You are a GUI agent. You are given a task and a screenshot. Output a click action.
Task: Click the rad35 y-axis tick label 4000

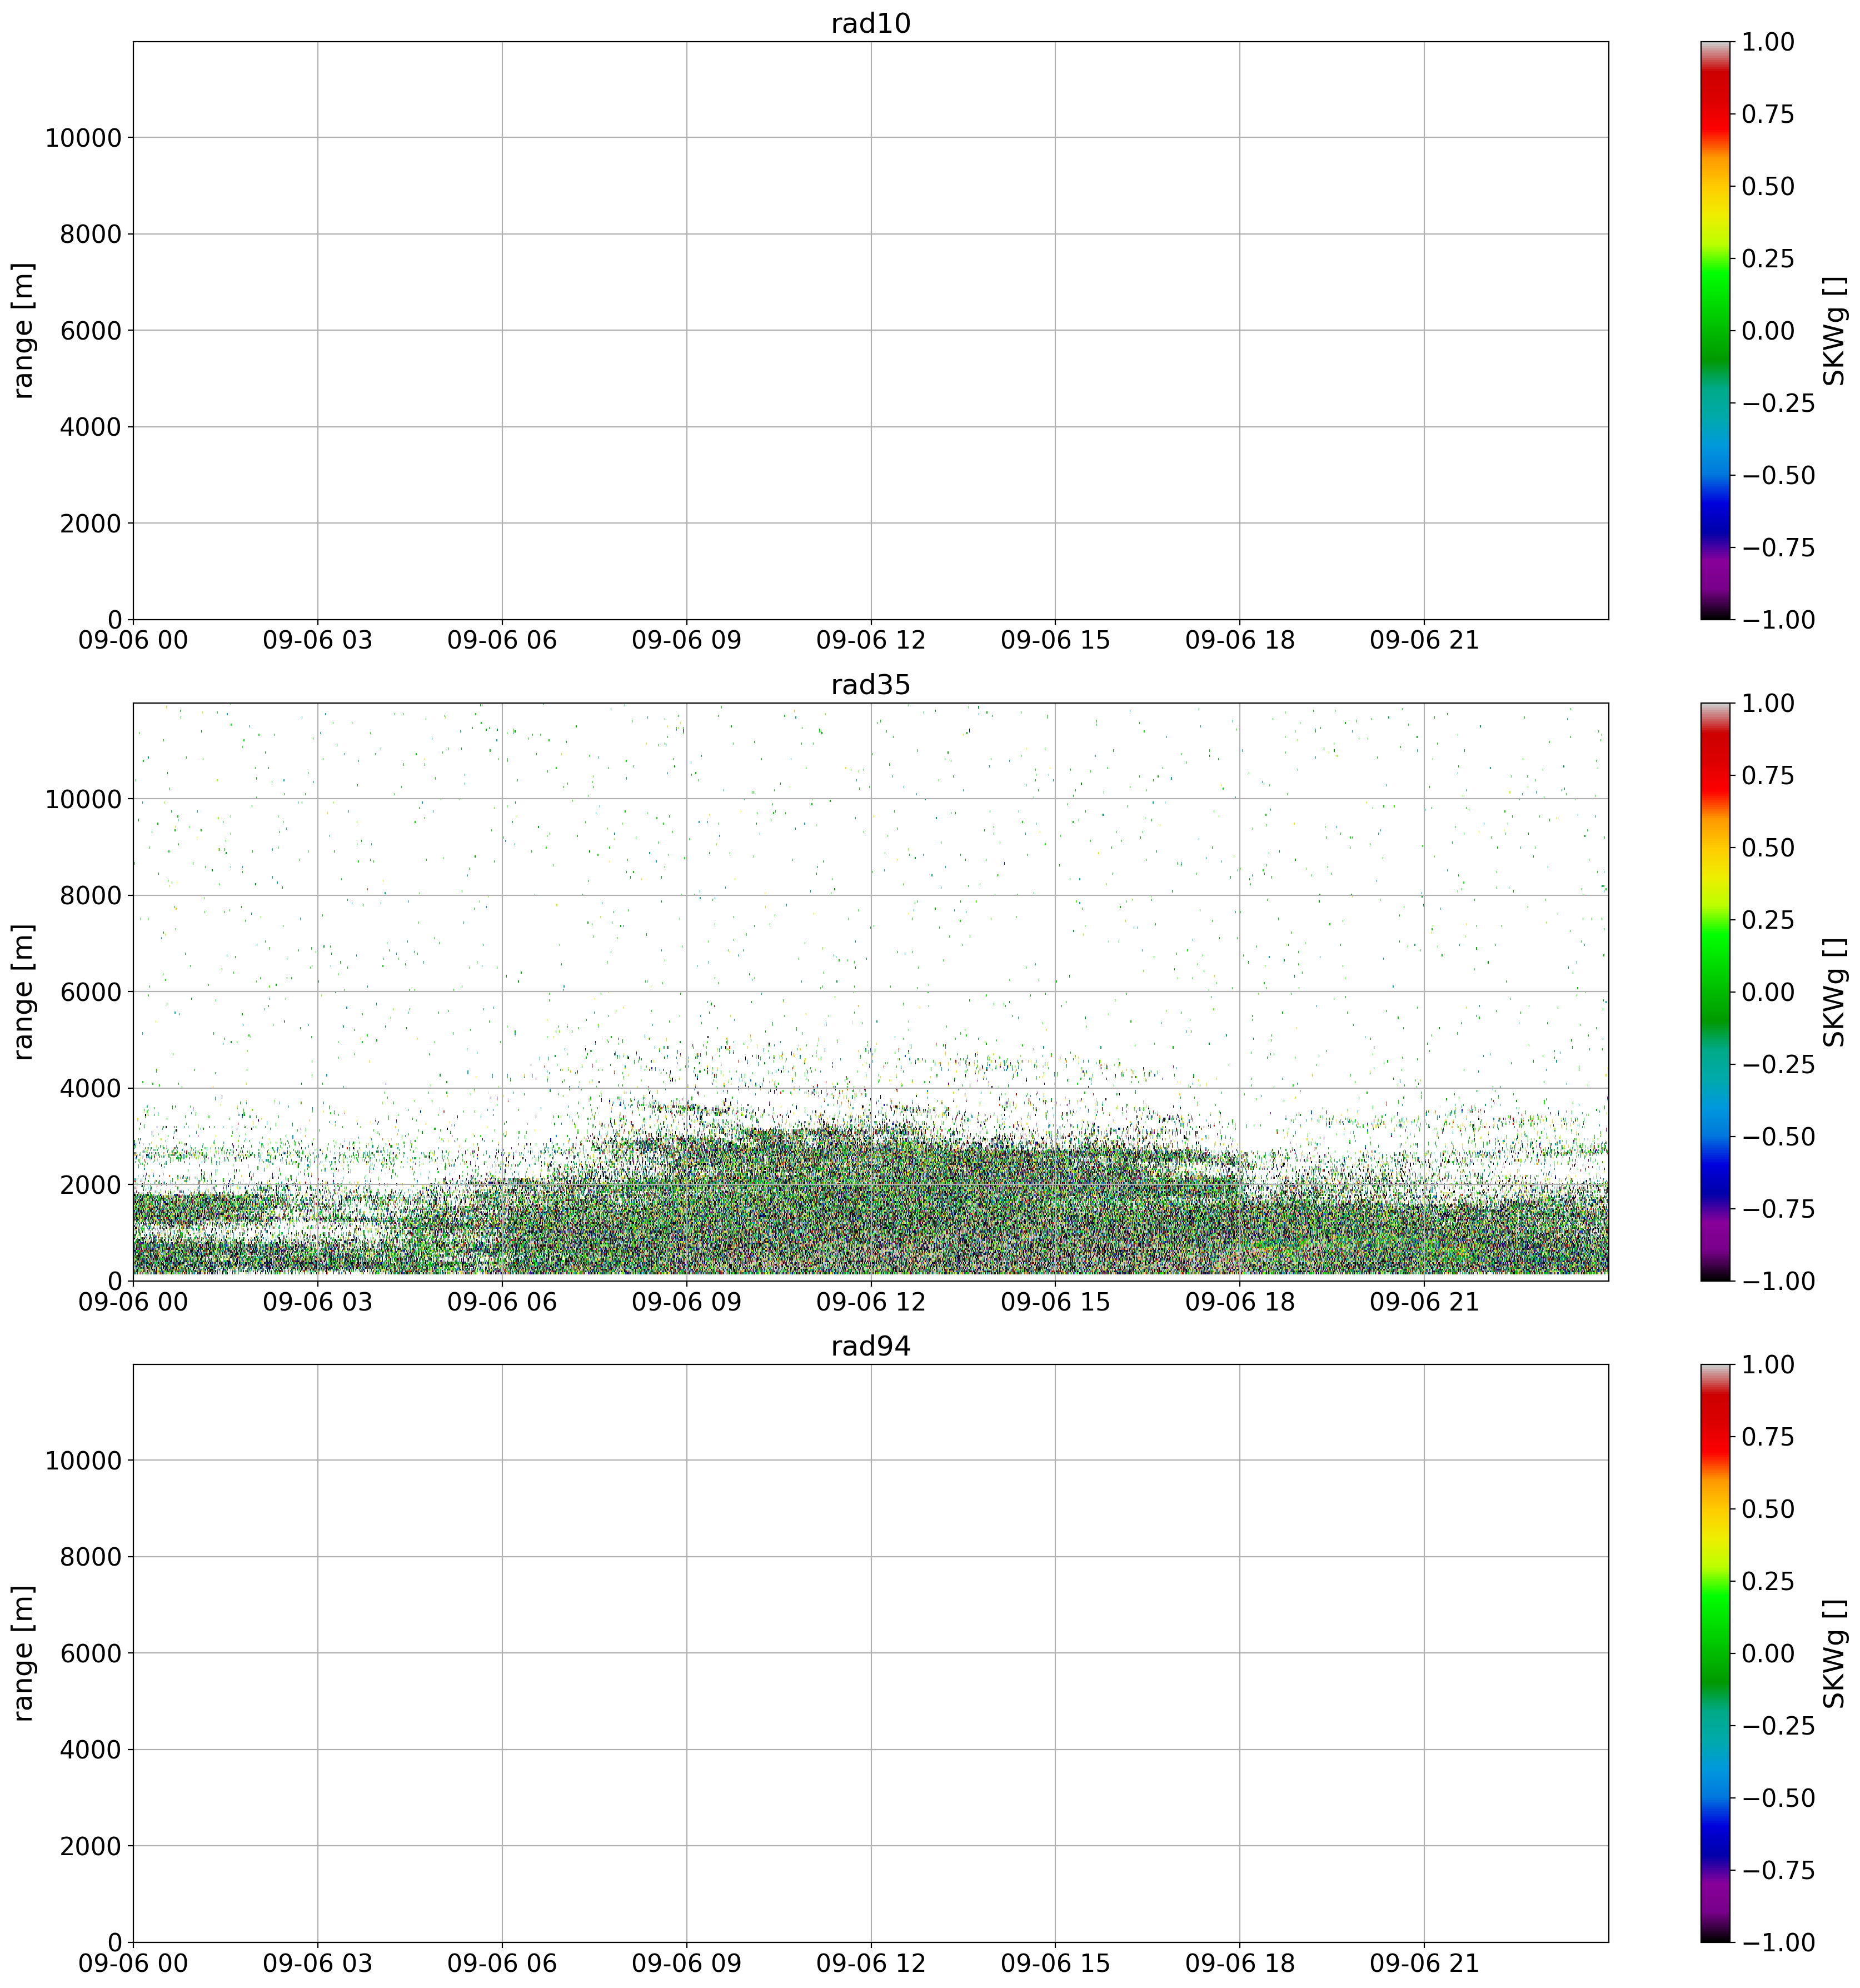point(92,1088)
